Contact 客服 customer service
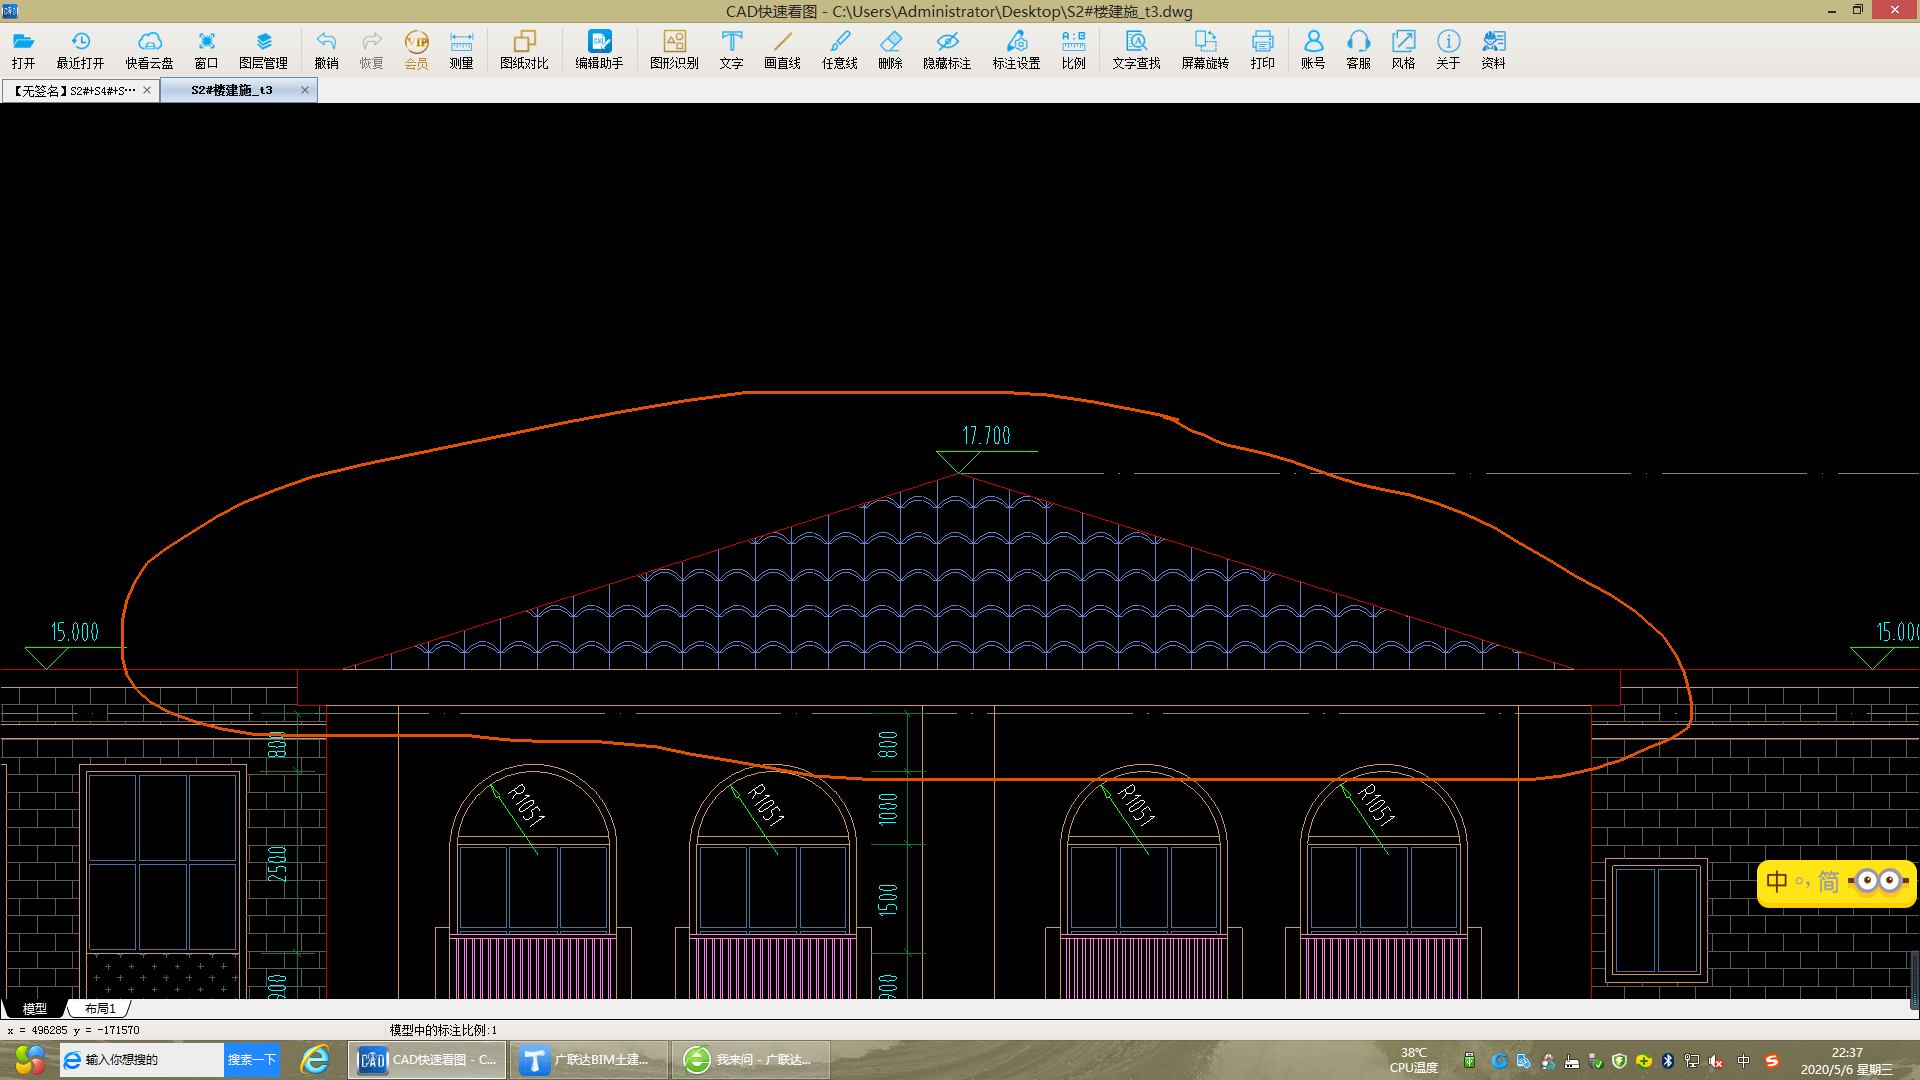The image size is (1920, 1080). (x=1358, y=50)
